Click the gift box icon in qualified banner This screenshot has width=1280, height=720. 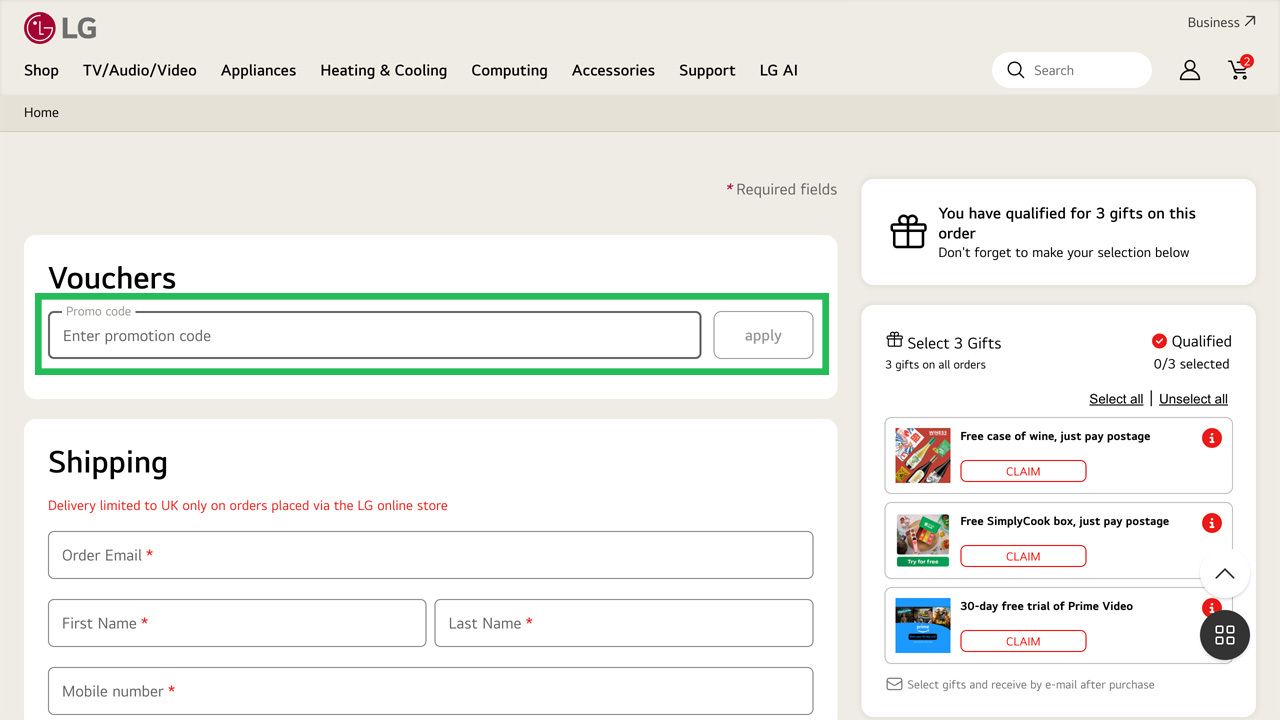(908, 231)
